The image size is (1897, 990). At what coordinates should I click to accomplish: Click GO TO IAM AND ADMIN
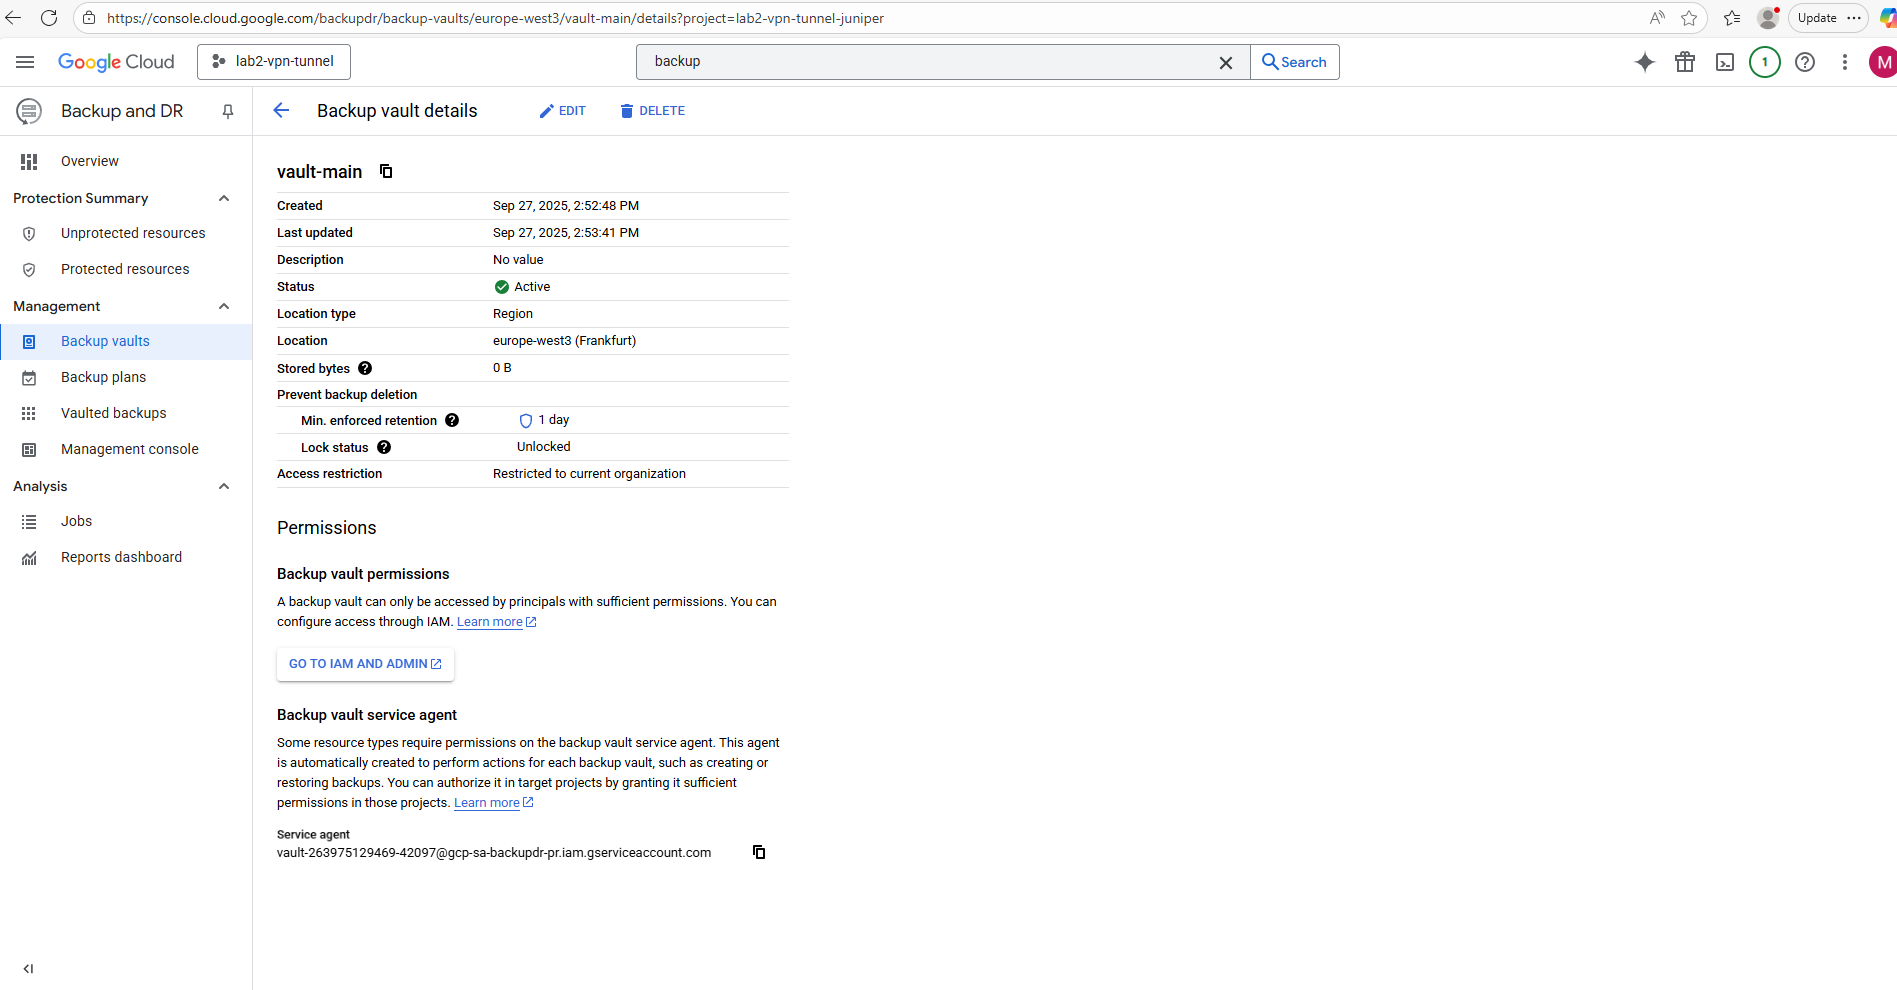pos(365,664)
